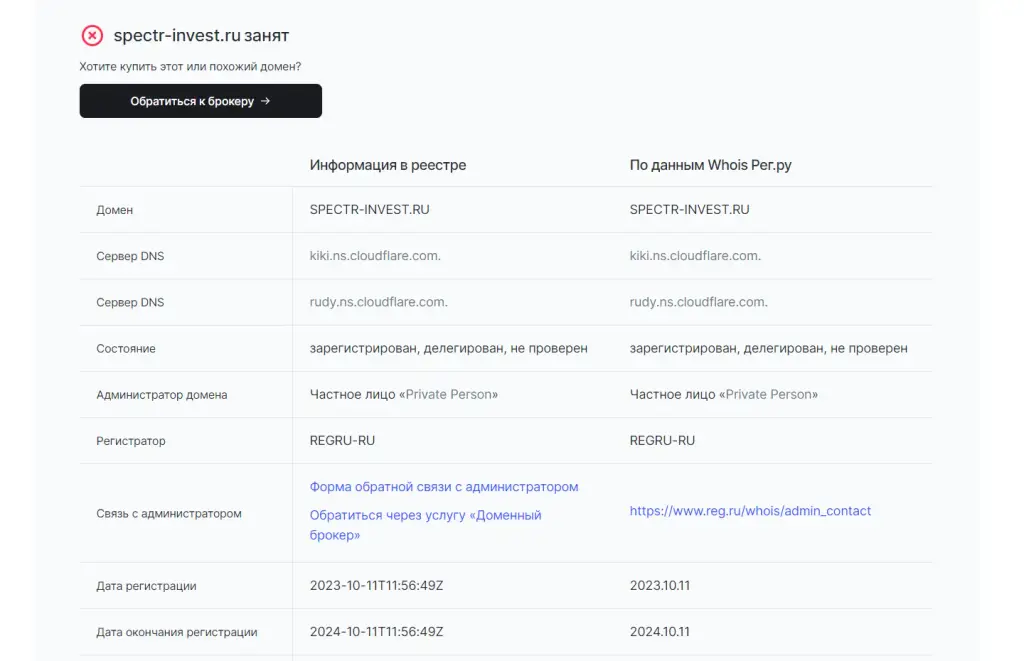This screenshot has height=661, width=1024.
Task: Click the 'Домен' row label
Action: click(114, 210)
